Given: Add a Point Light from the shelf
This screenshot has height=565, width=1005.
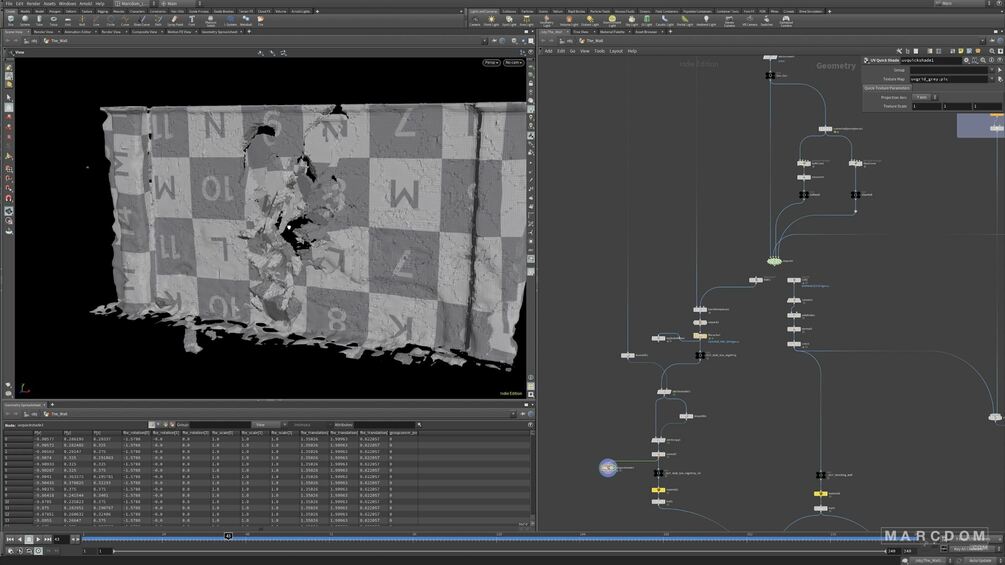Looking at the screenshot, I should coord(491,20).
